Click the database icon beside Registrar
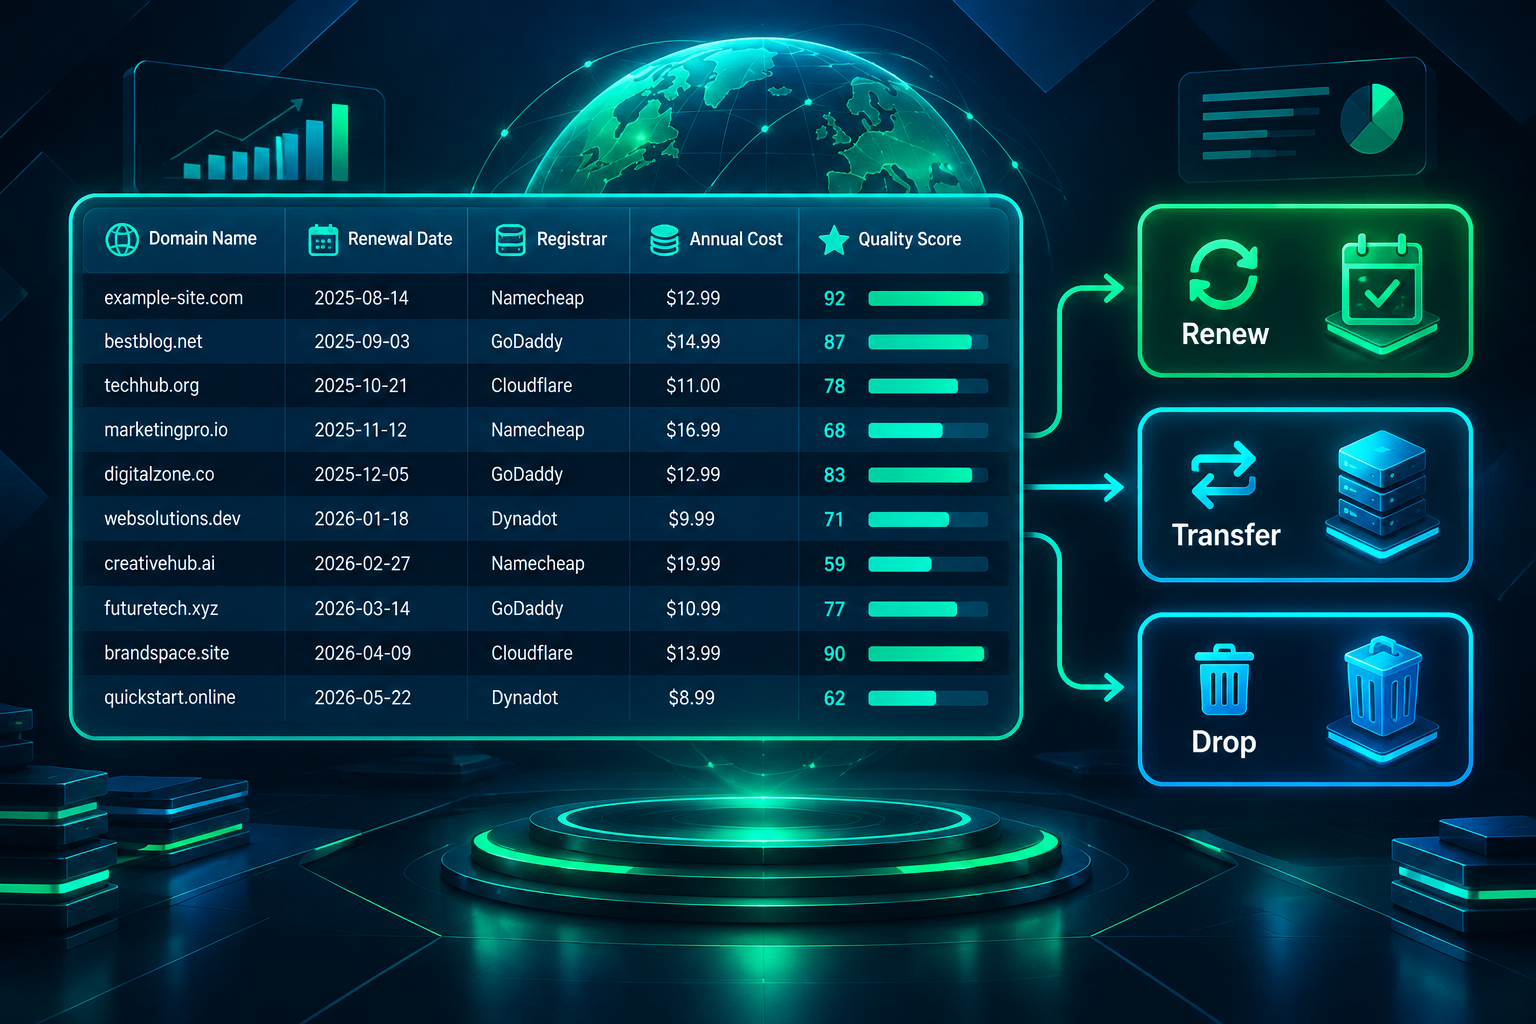Viewport: 1536px width, 1024px height. [x=510, y=240]
